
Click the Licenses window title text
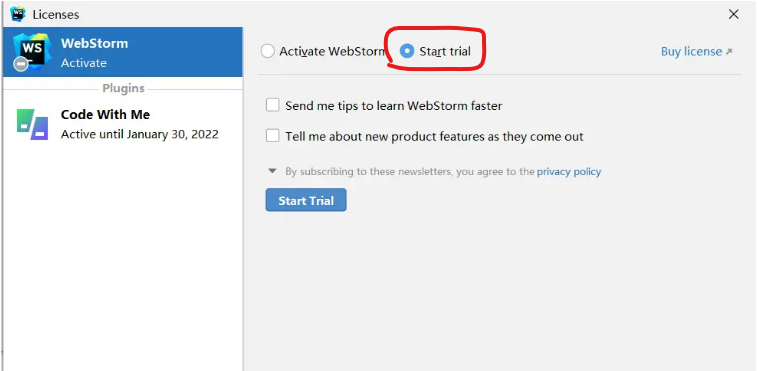(56, 15)
